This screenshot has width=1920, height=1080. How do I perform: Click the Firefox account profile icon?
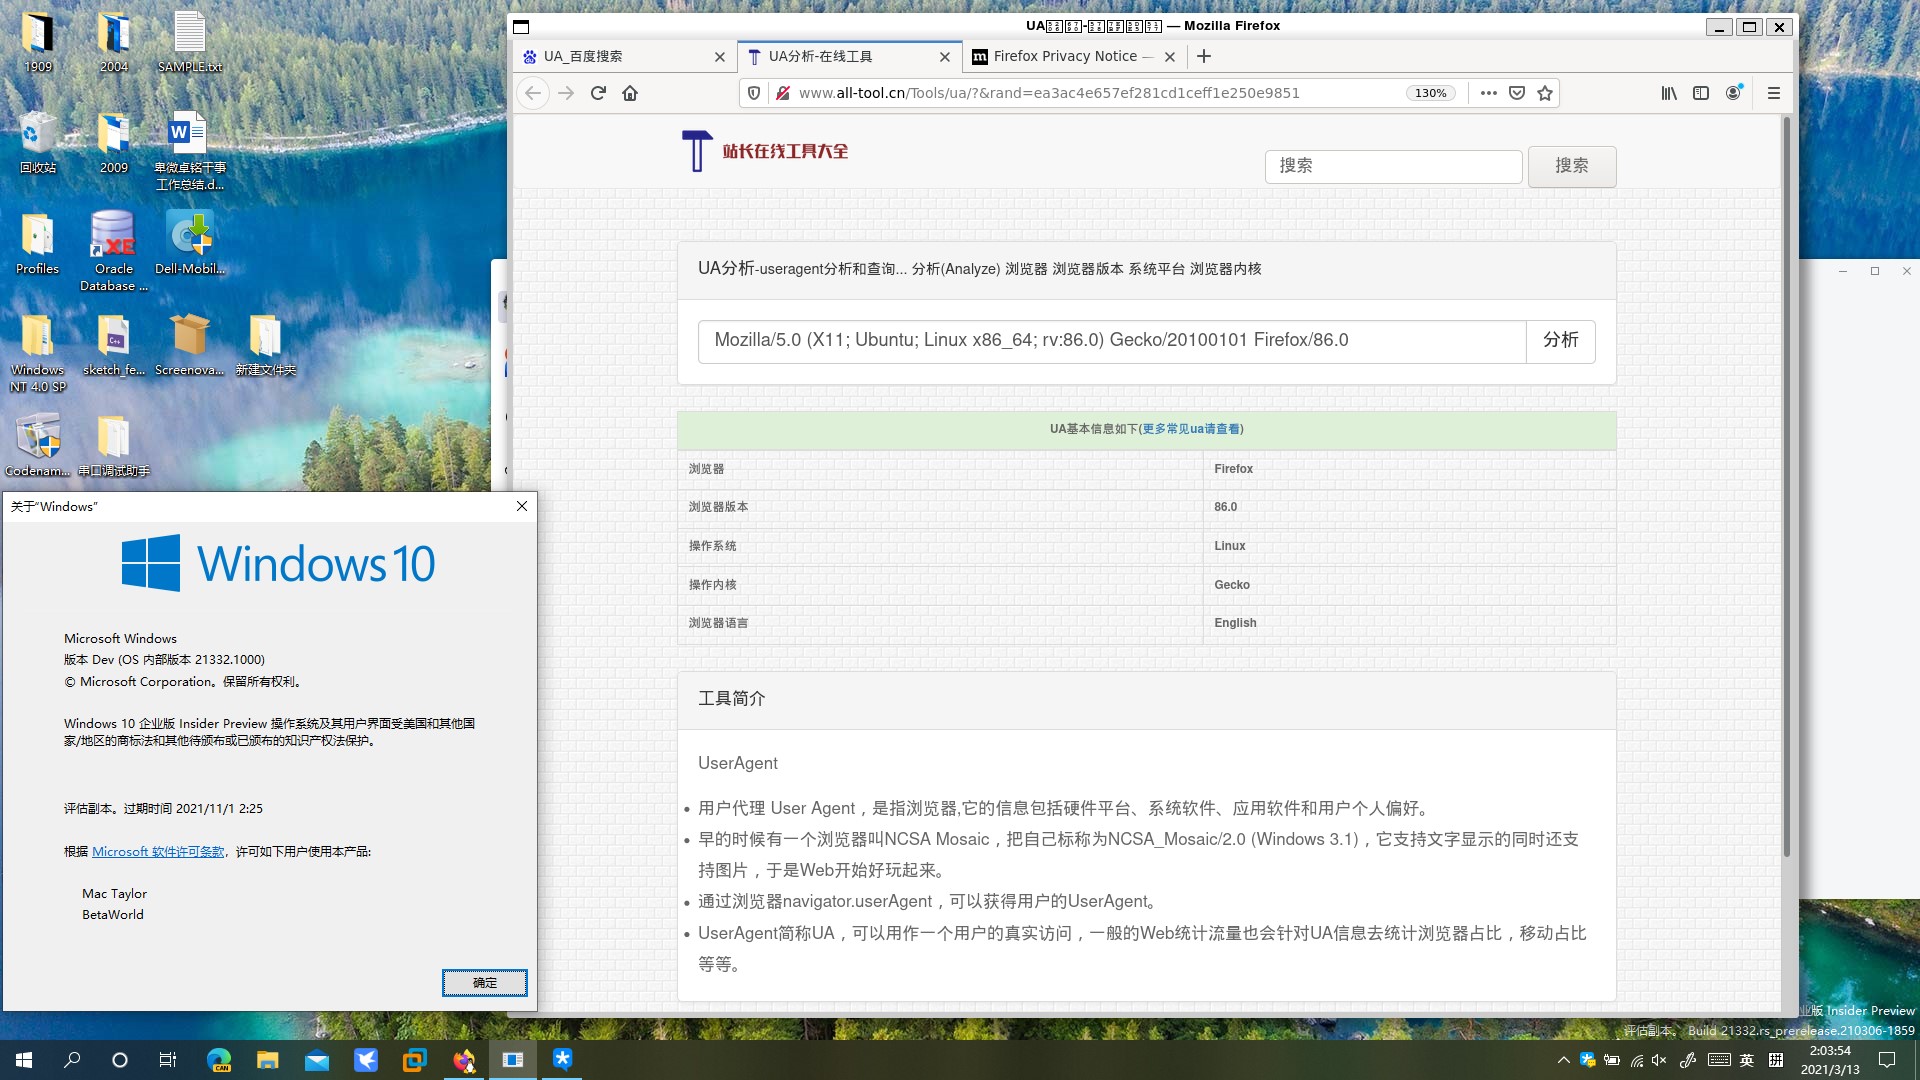tap(1734, 93)
